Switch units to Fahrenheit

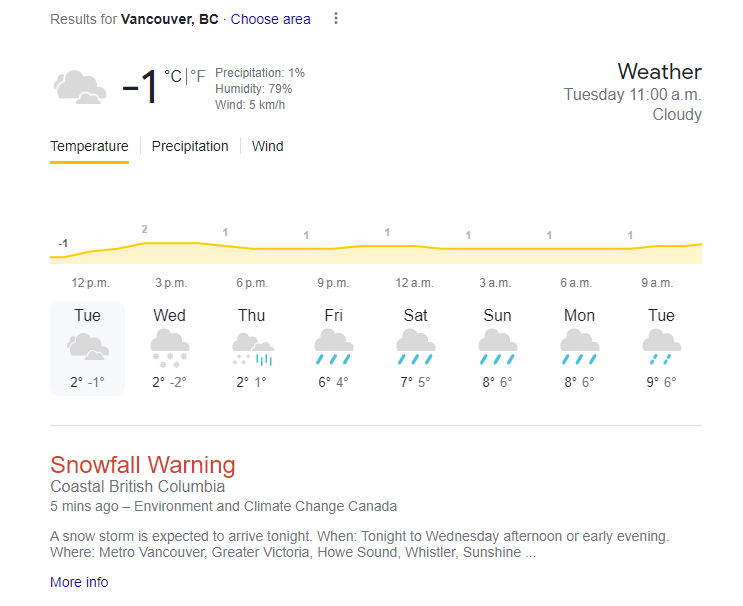tap(198, 76)
